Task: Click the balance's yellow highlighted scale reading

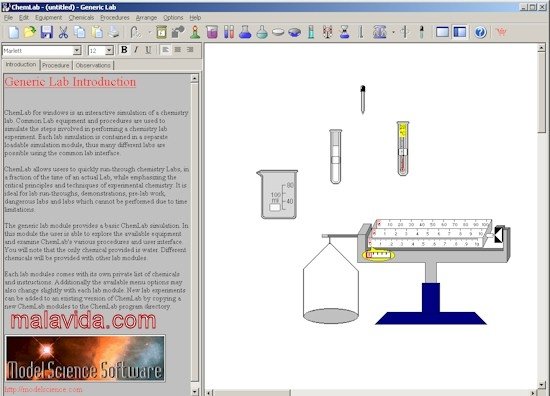Action: (378, 255)
